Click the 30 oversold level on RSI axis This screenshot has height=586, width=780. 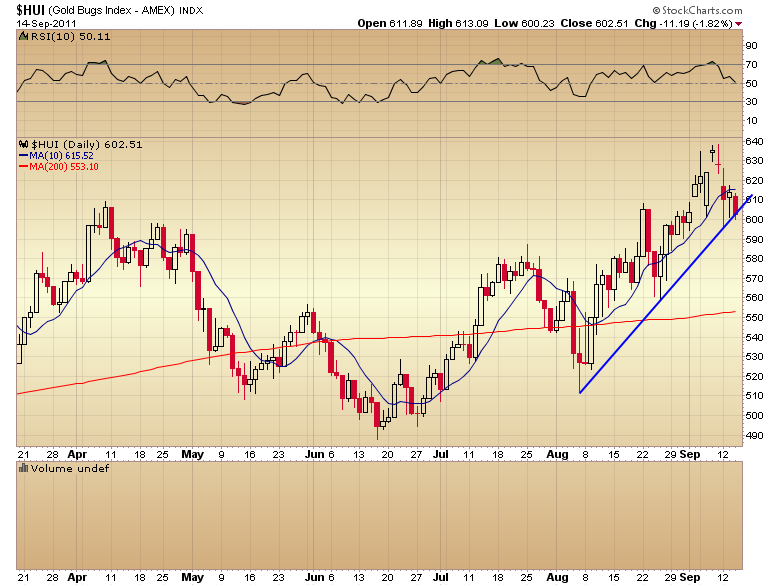(751, 101)
